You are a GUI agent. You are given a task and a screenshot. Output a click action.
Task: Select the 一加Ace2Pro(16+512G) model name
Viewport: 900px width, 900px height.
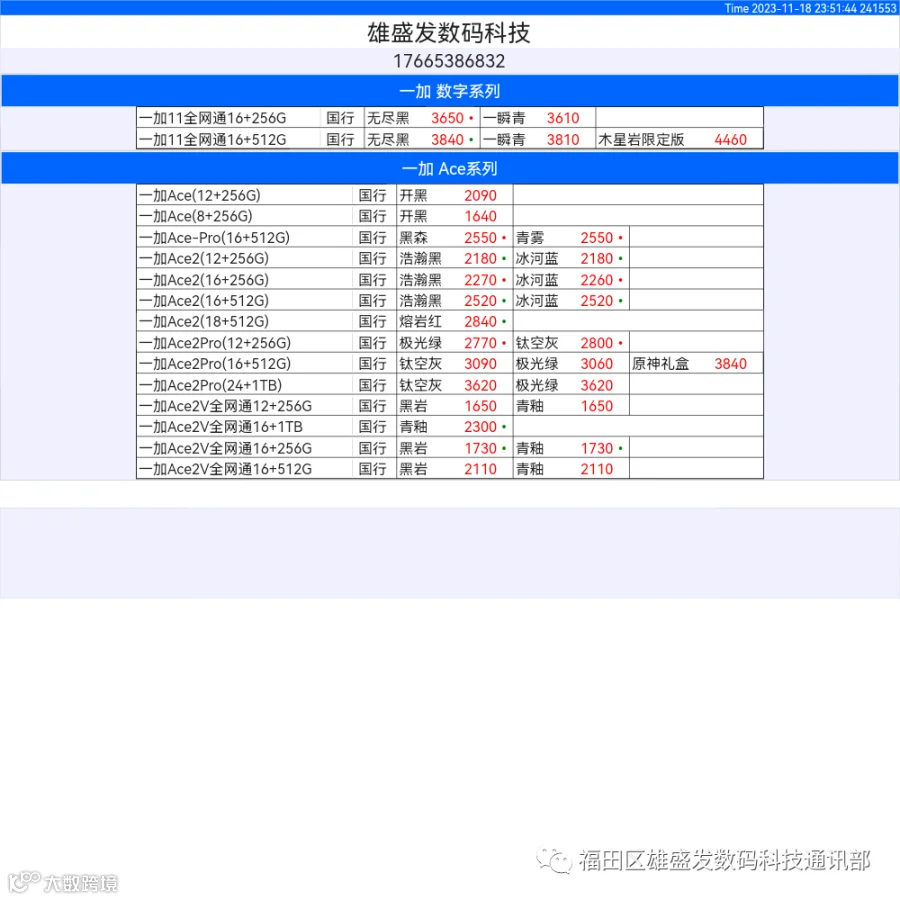(215, 364)
